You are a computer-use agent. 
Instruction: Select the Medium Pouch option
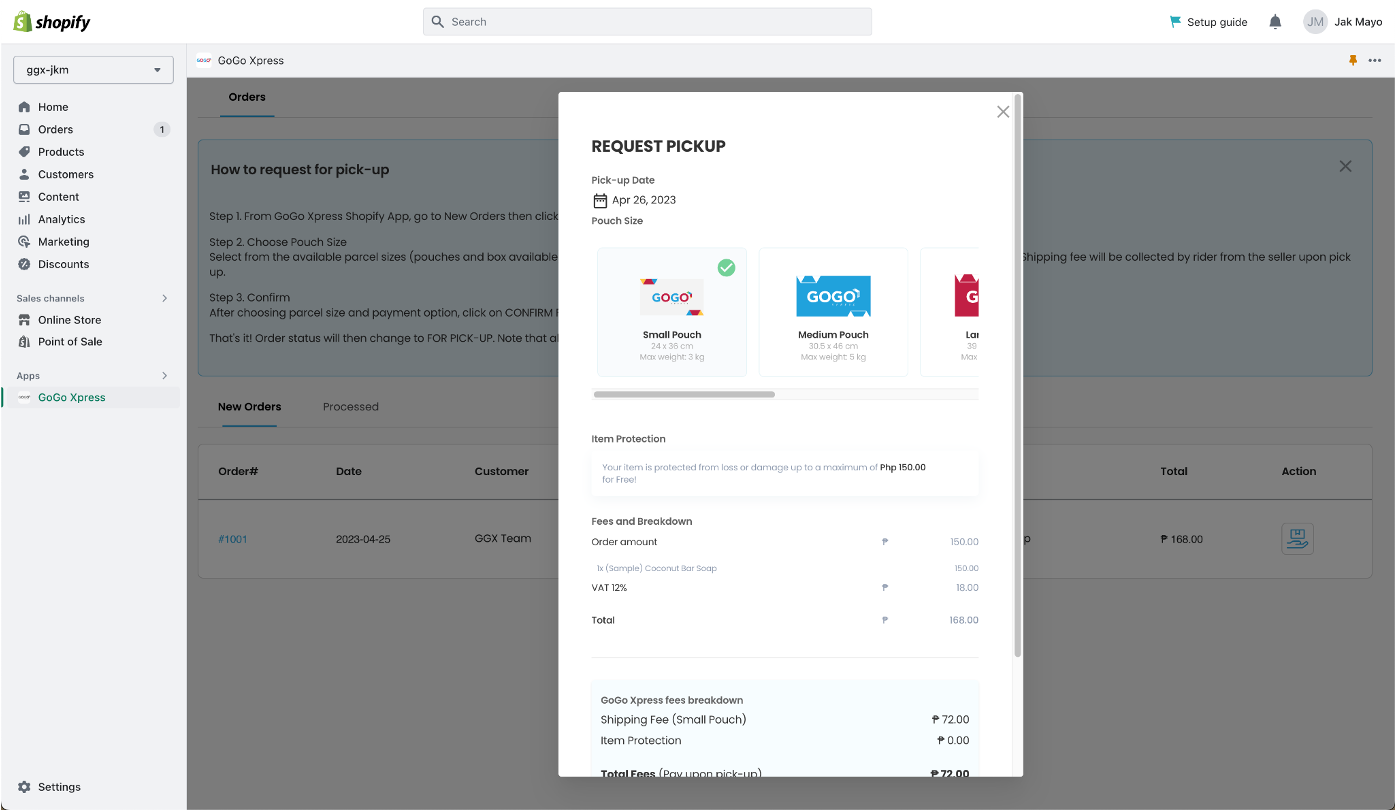coord(833,312)
